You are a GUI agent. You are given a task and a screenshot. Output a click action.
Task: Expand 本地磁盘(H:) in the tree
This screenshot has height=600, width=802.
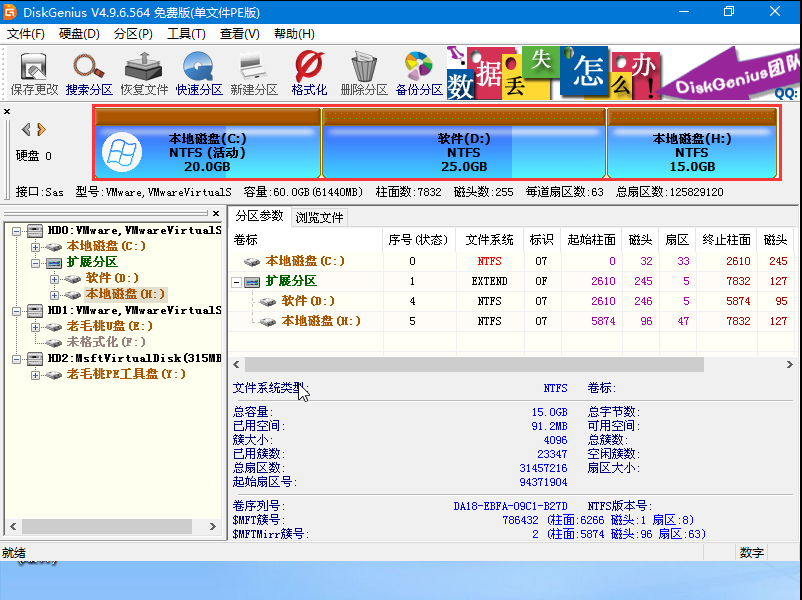point(54,295)
